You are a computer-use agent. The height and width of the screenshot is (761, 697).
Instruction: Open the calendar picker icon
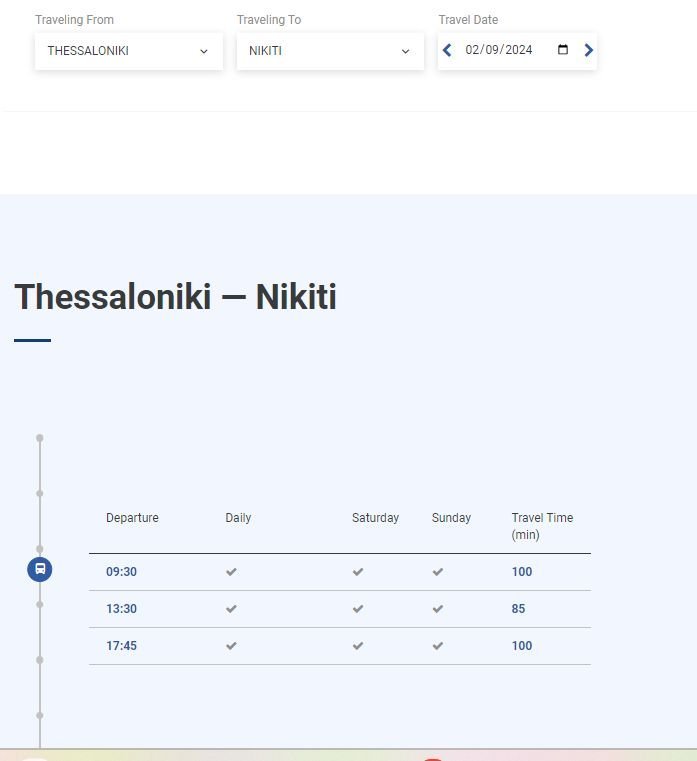[563, 50]
